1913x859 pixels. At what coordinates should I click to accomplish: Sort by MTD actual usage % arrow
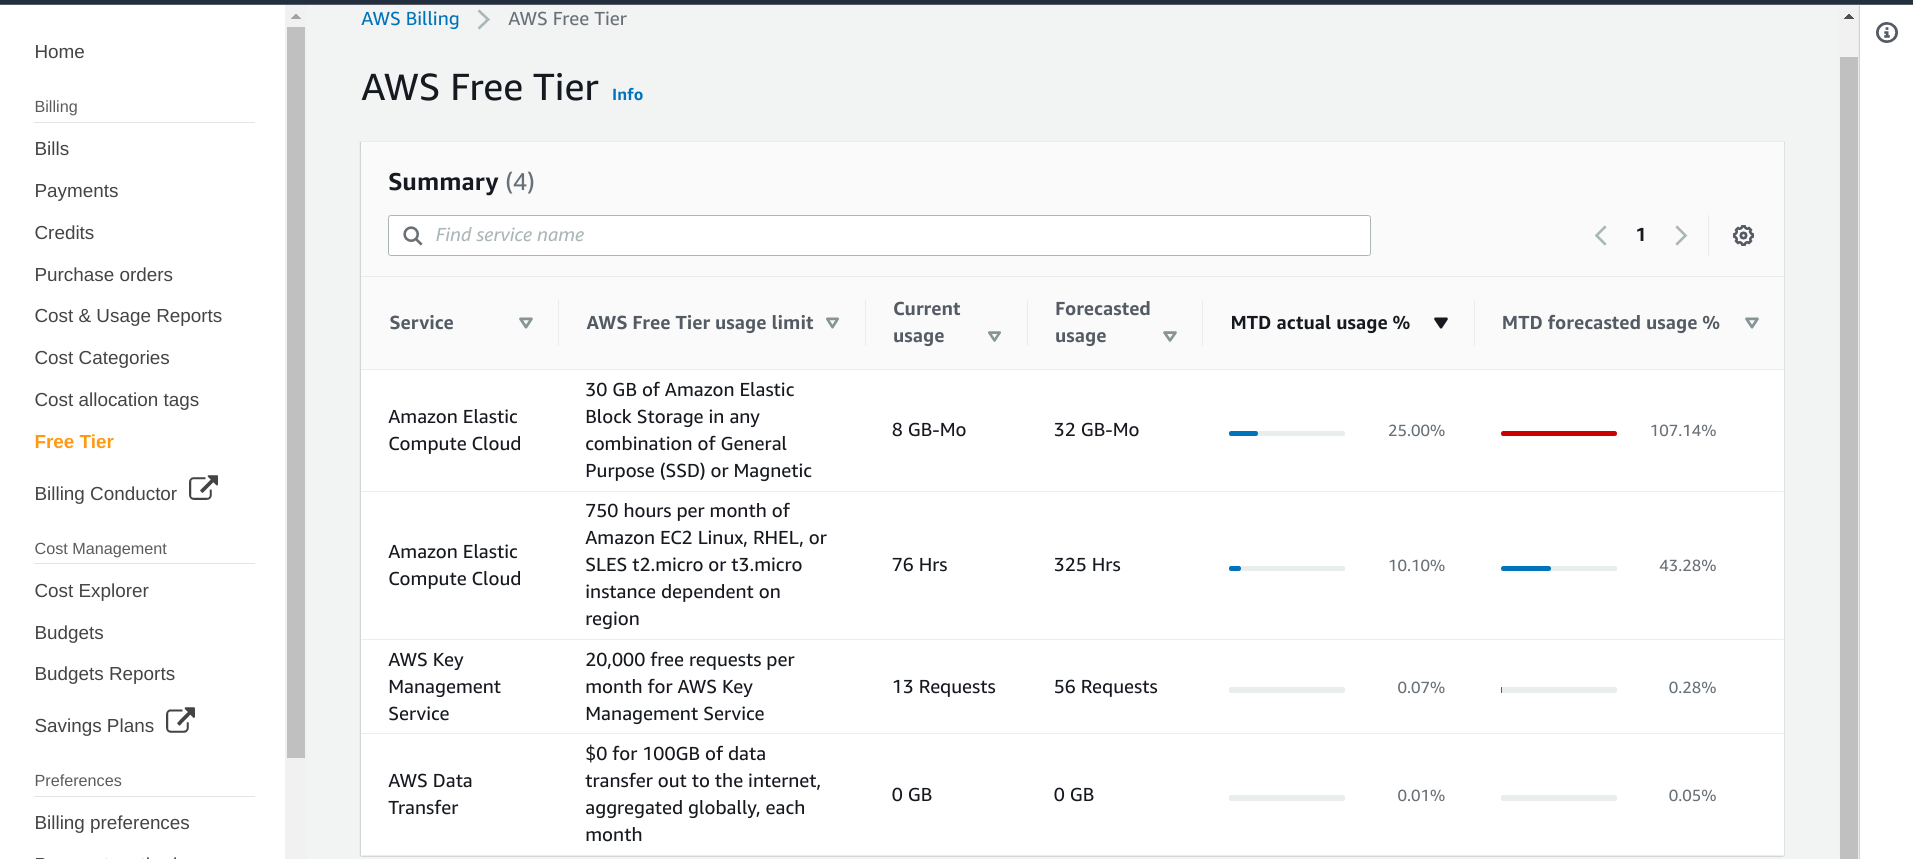click(x=1441, y=323)
